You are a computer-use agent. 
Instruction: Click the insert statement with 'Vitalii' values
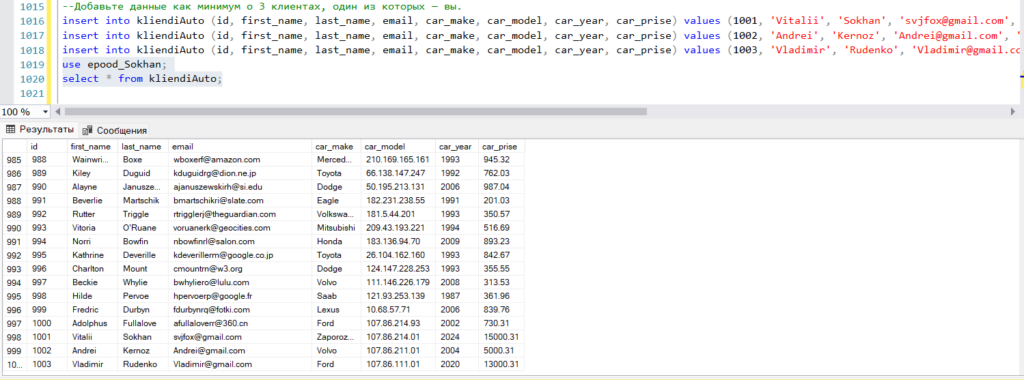pos(541,22)
